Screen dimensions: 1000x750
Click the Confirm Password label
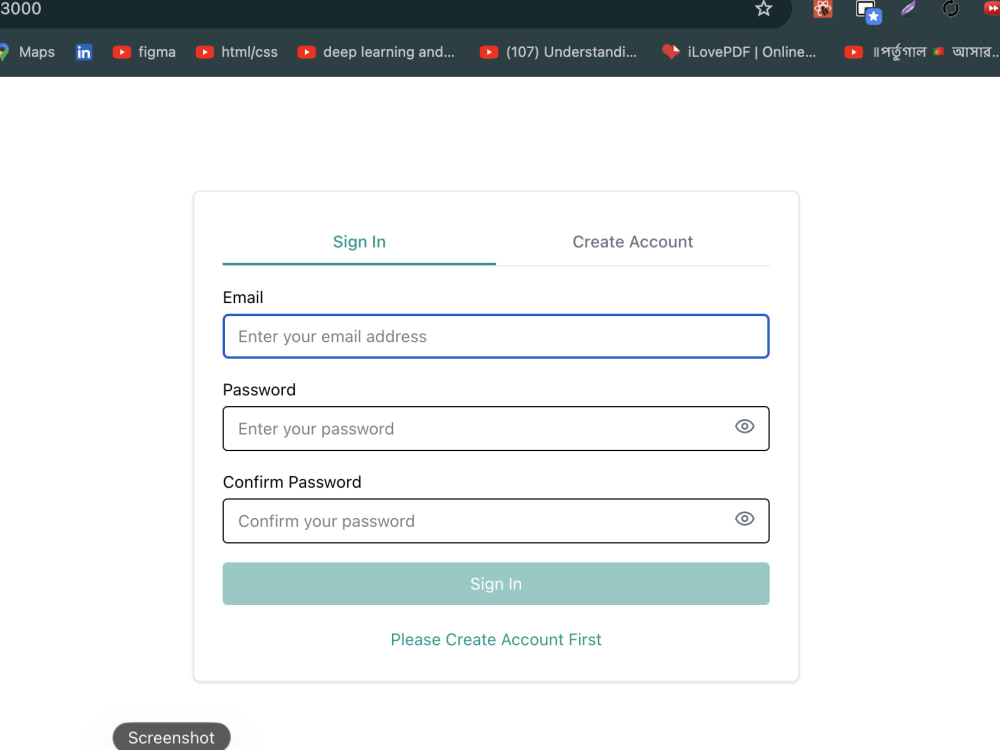(292, 482)
